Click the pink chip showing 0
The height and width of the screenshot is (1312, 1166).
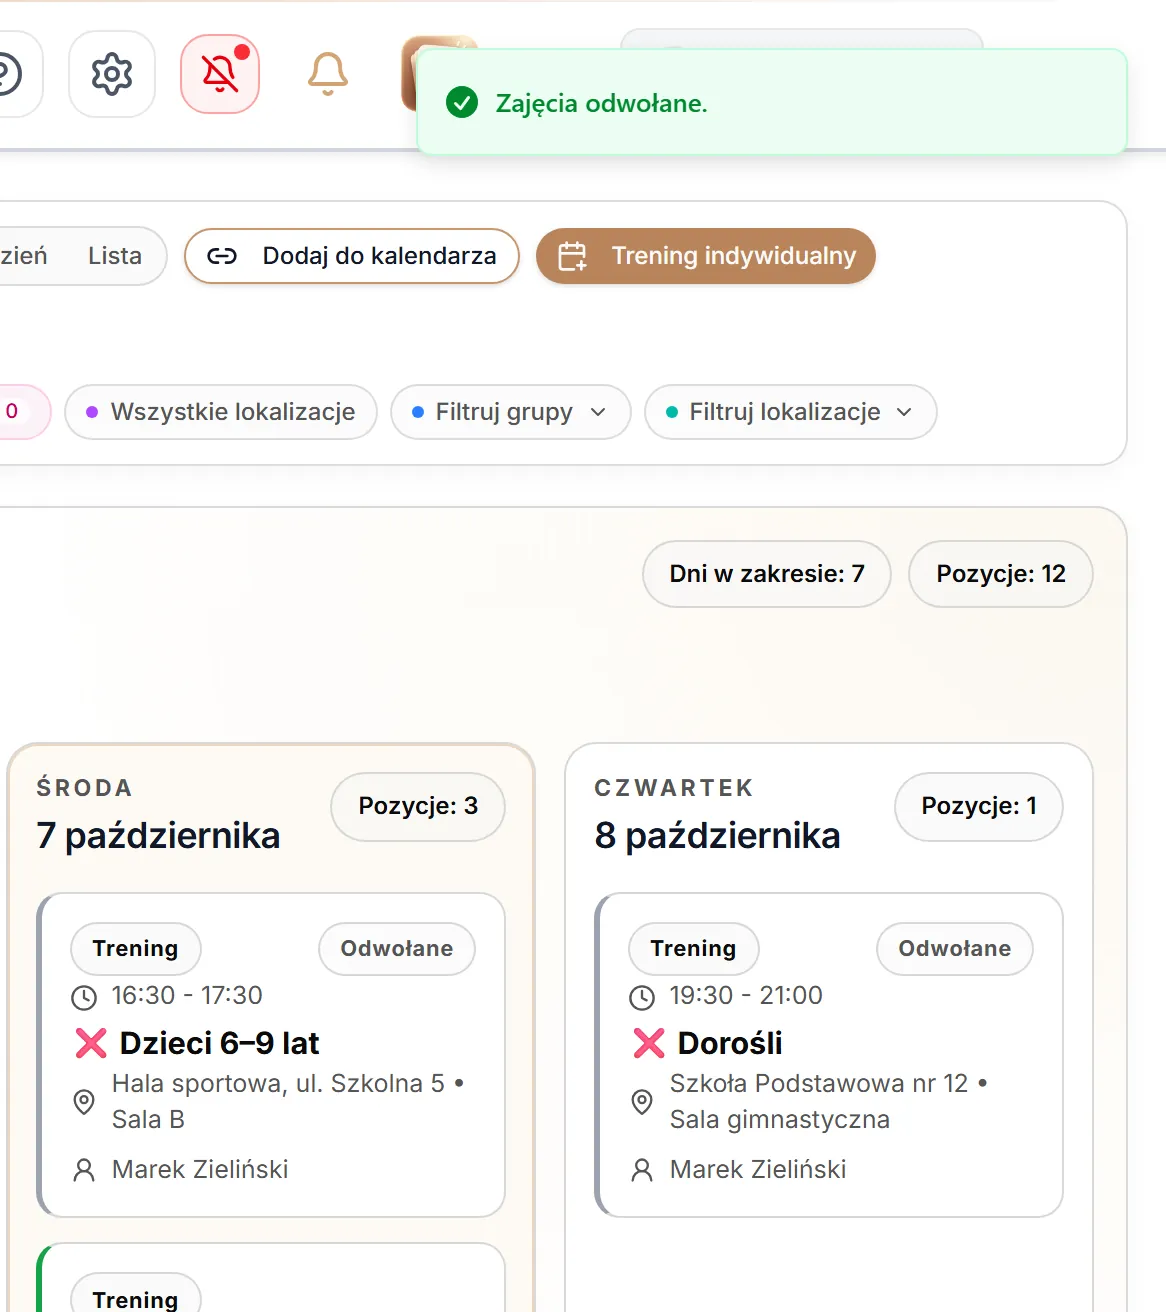point(20,412)
